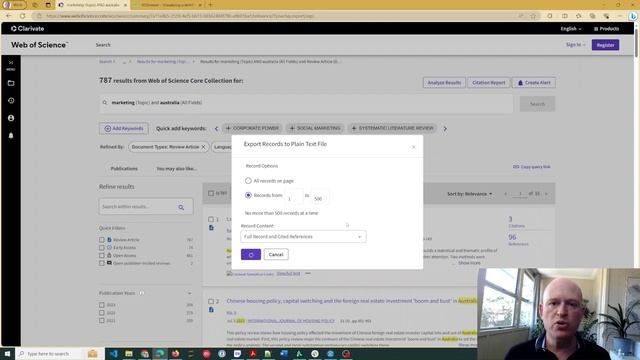The image size is (640, 360).
Task: Open the Products menu
Action: (x=607, y=29)
